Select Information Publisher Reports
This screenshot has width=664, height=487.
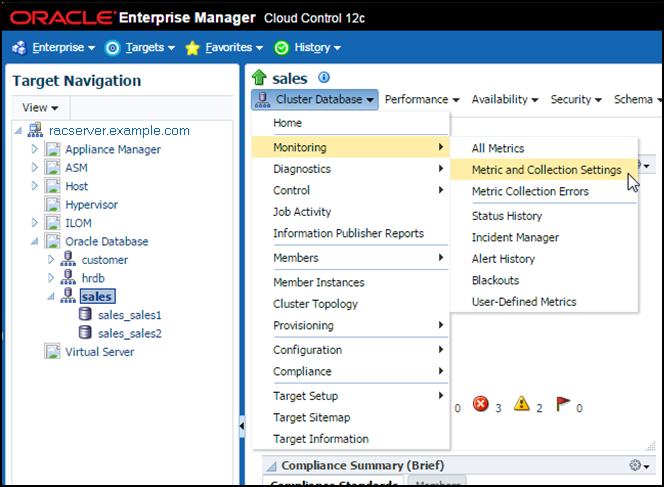tap(350, 233)
